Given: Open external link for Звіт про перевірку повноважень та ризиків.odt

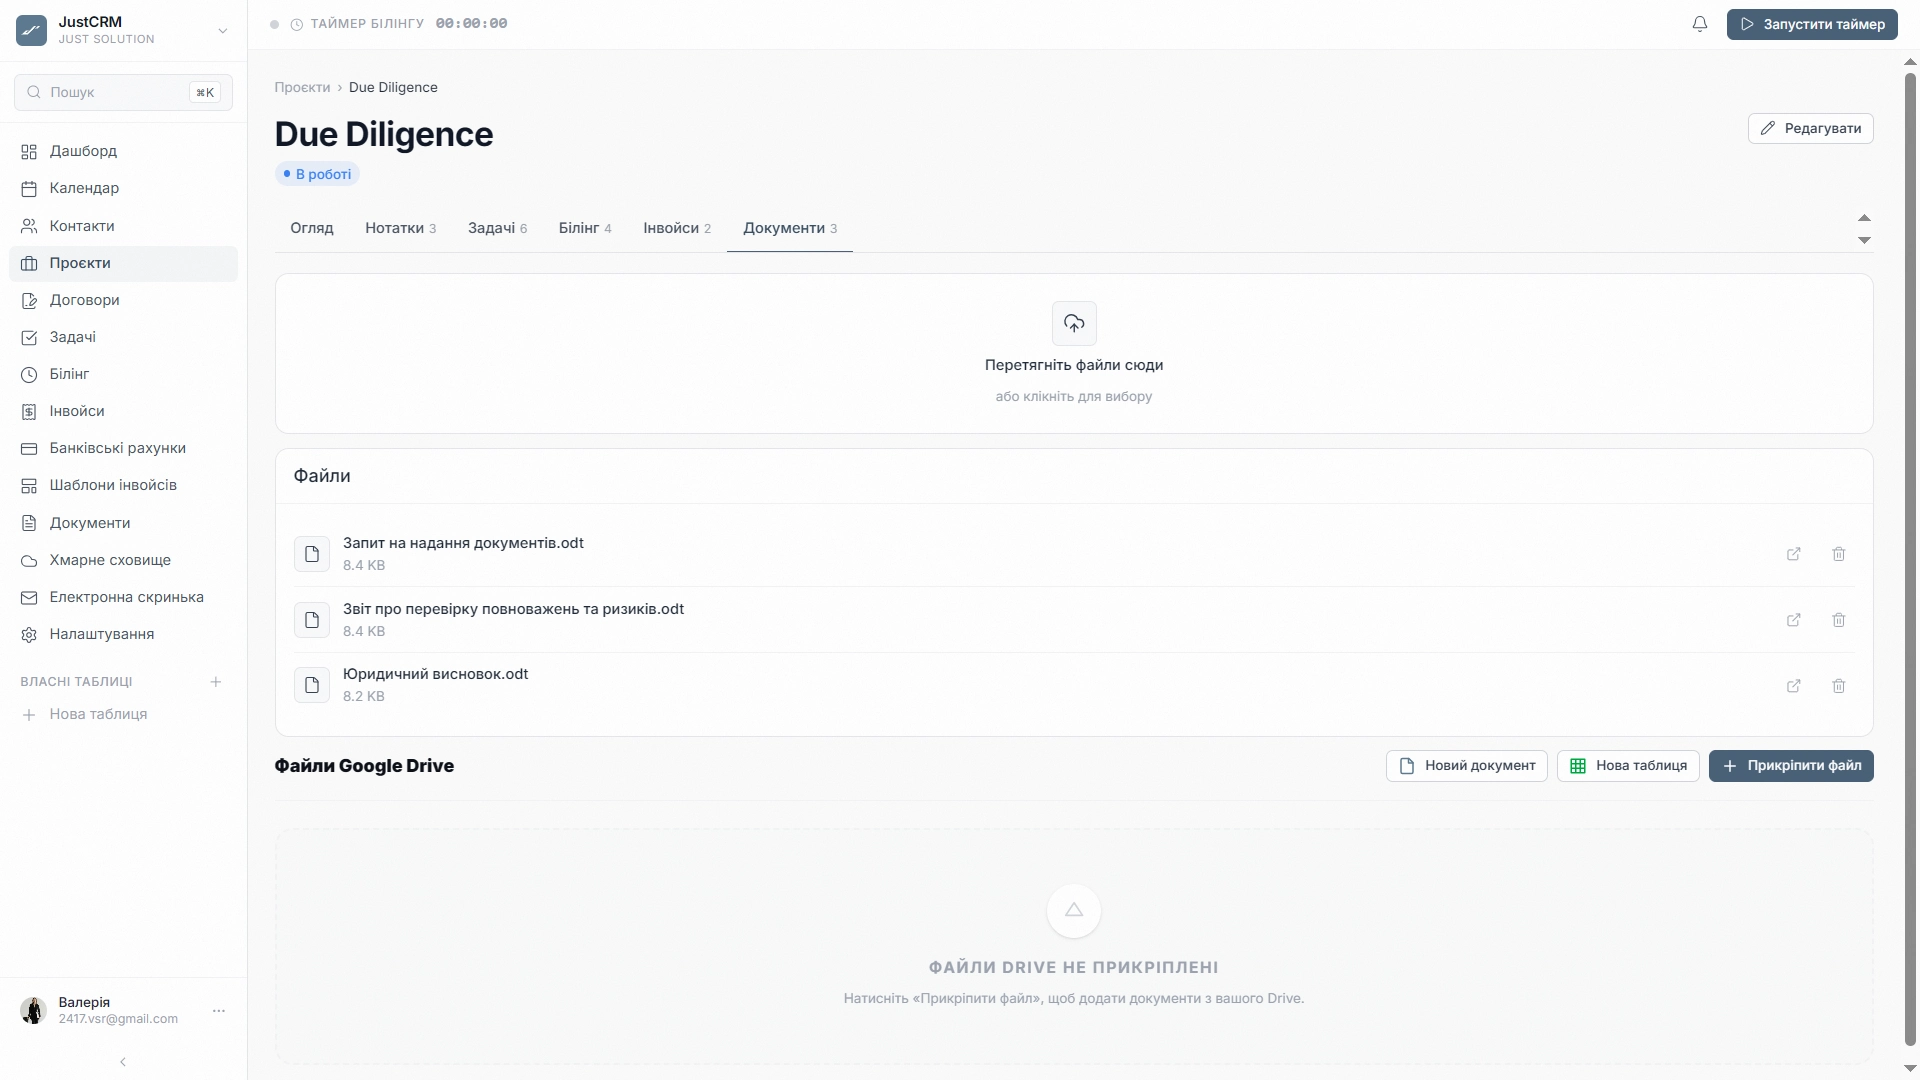Looking at the screenshot, I should click(1794, 620).
